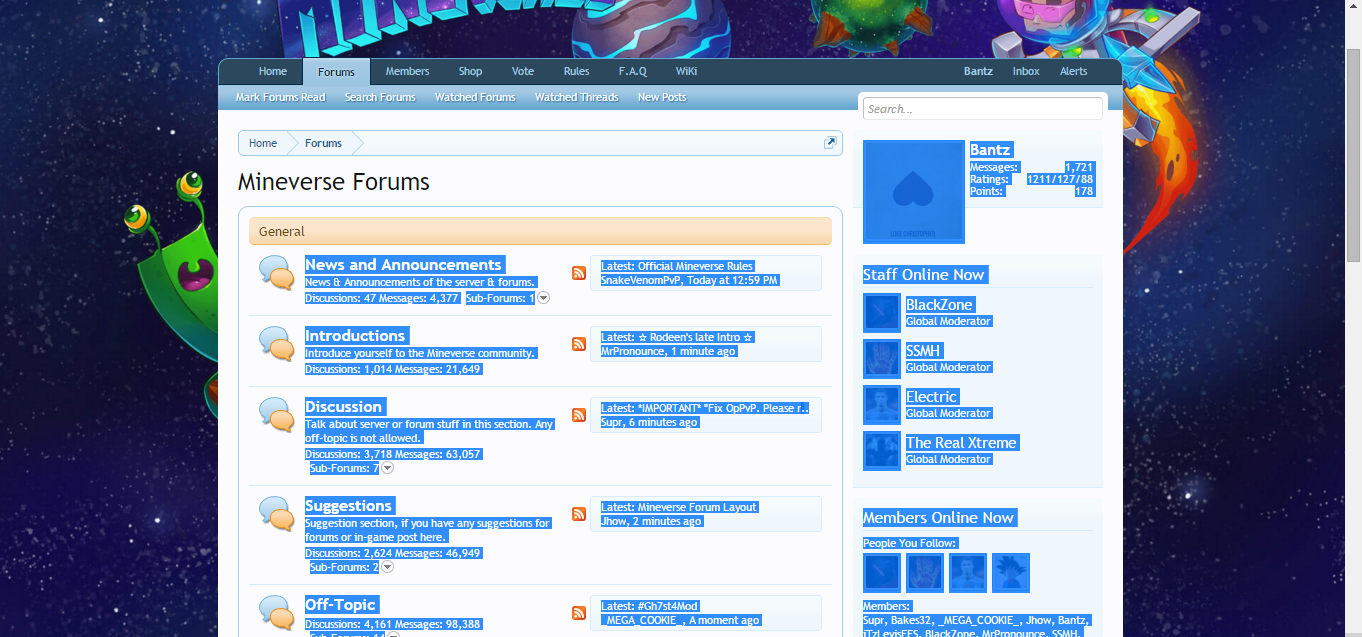1362x637 pixels.
Task: Open Suggestions forum title
Action: (348, 506)
